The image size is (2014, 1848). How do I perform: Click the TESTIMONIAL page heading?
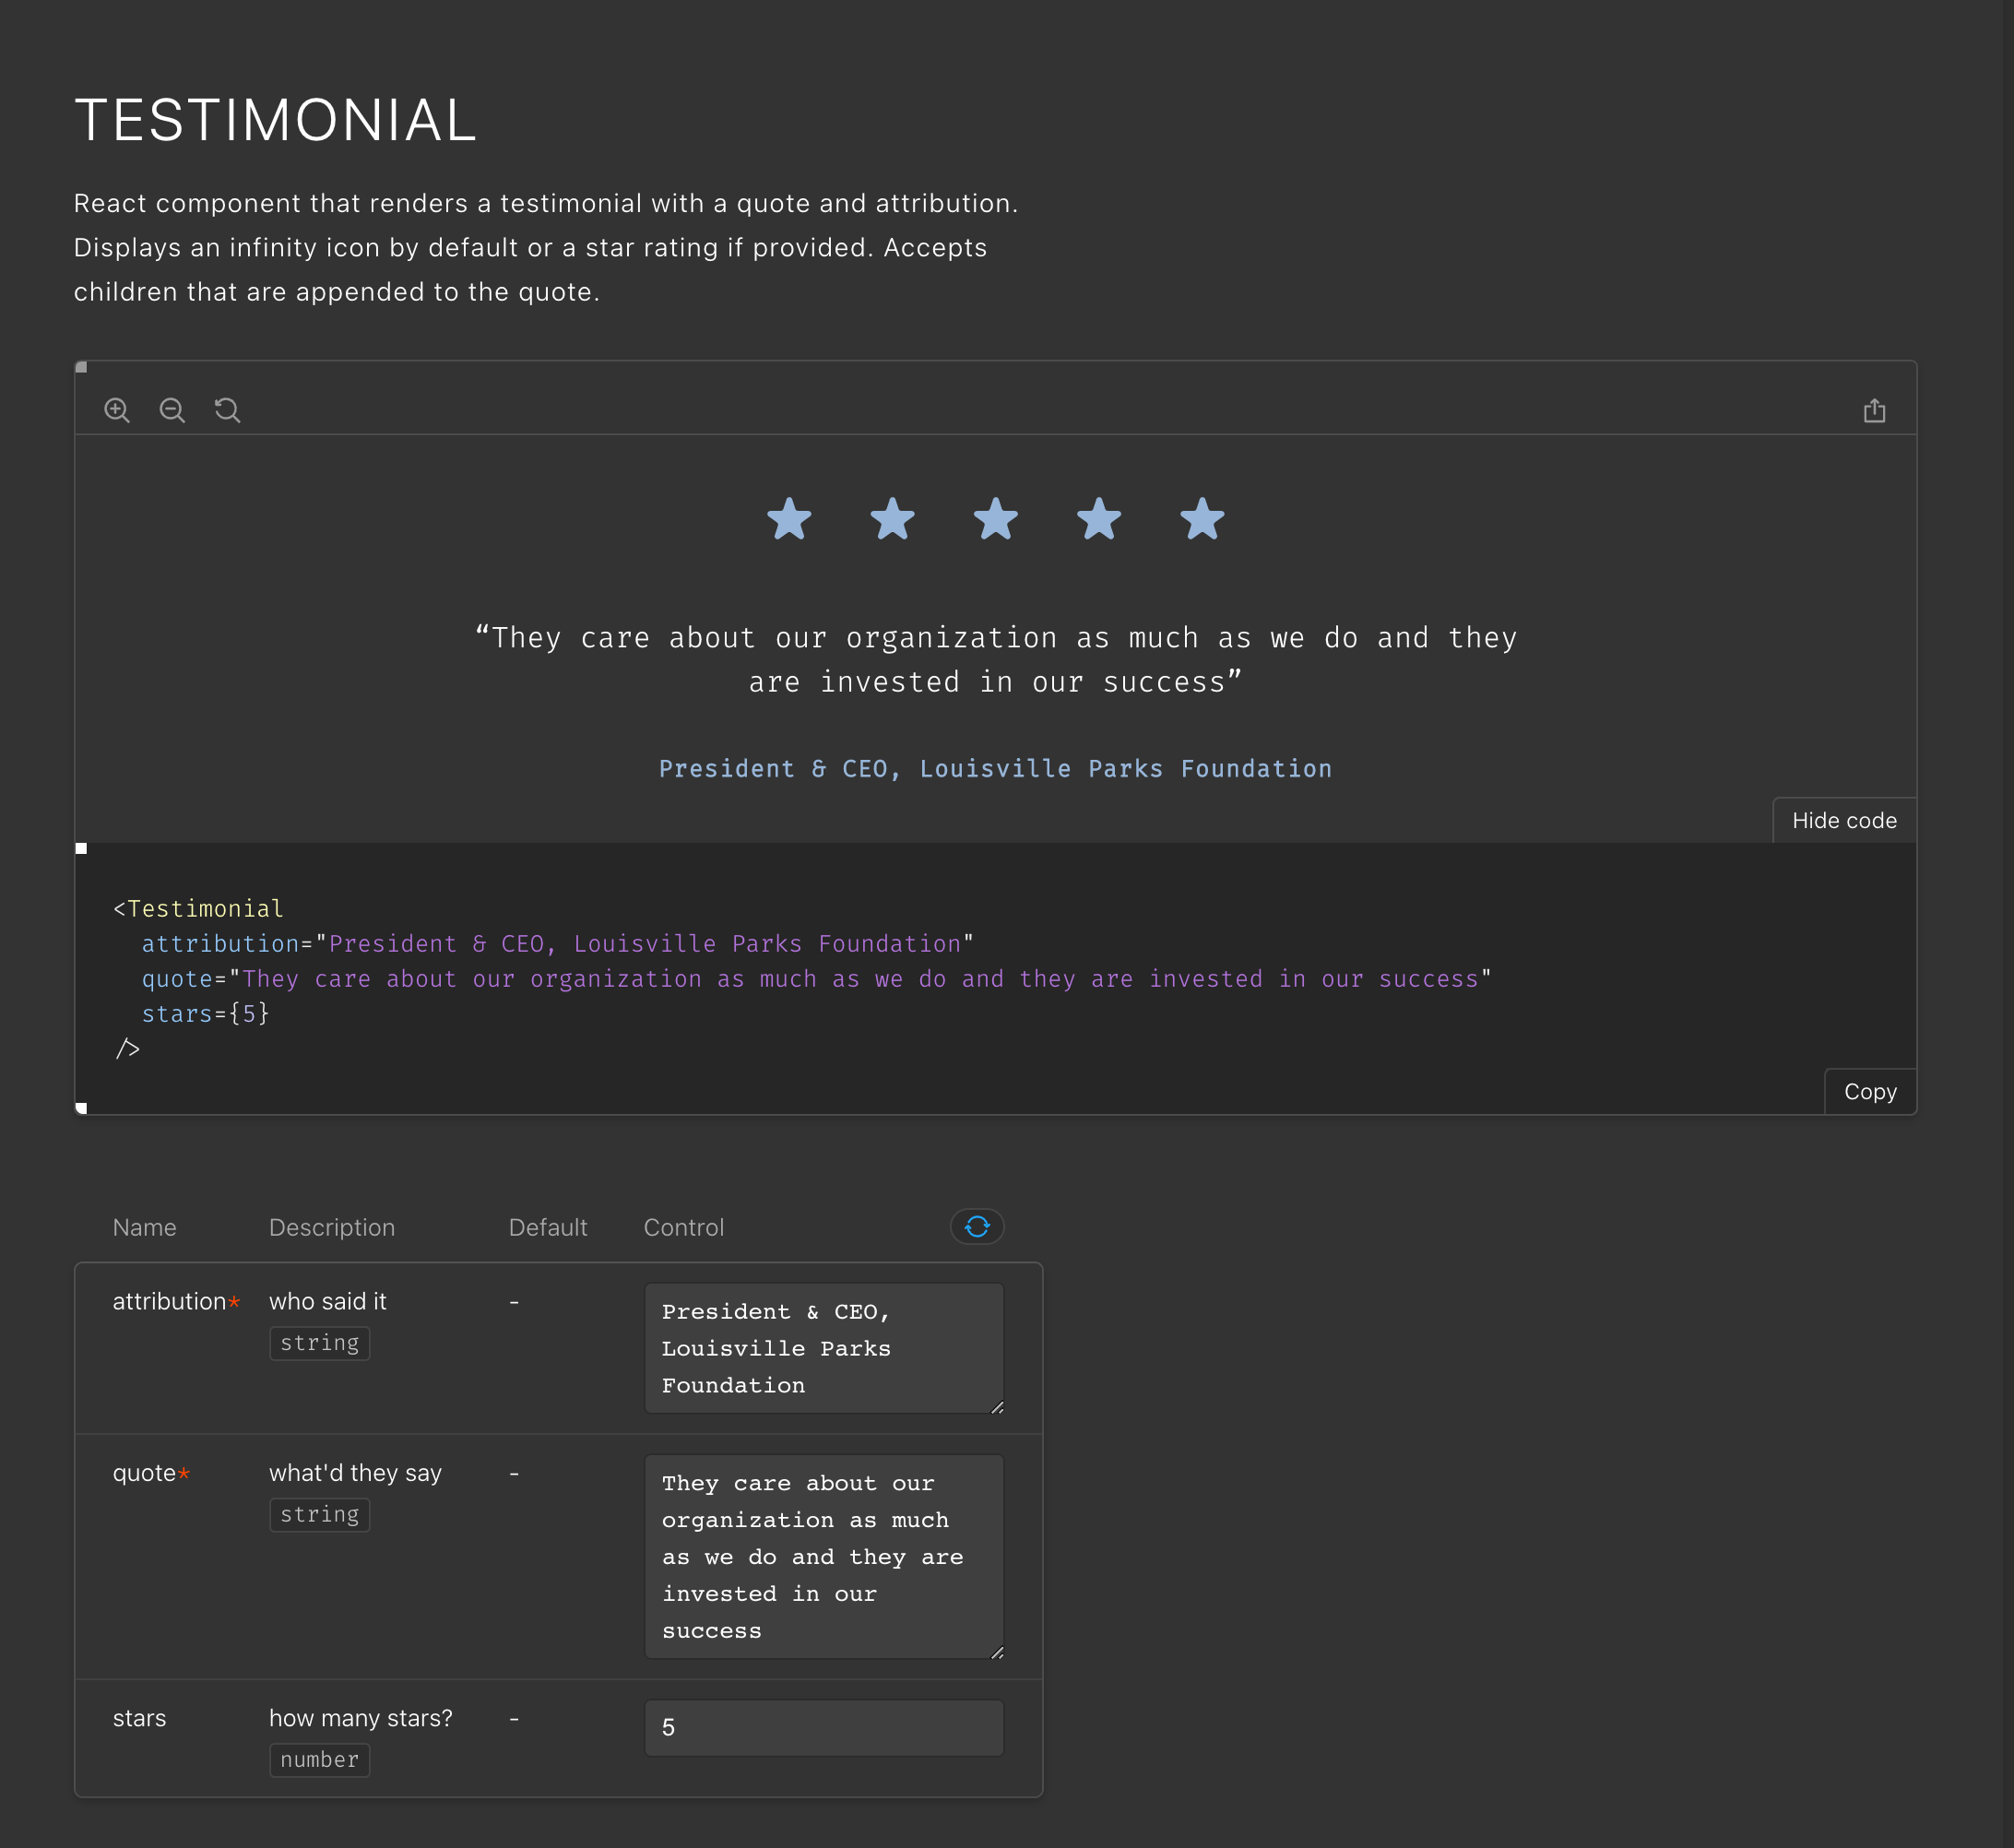pos(276,120)
